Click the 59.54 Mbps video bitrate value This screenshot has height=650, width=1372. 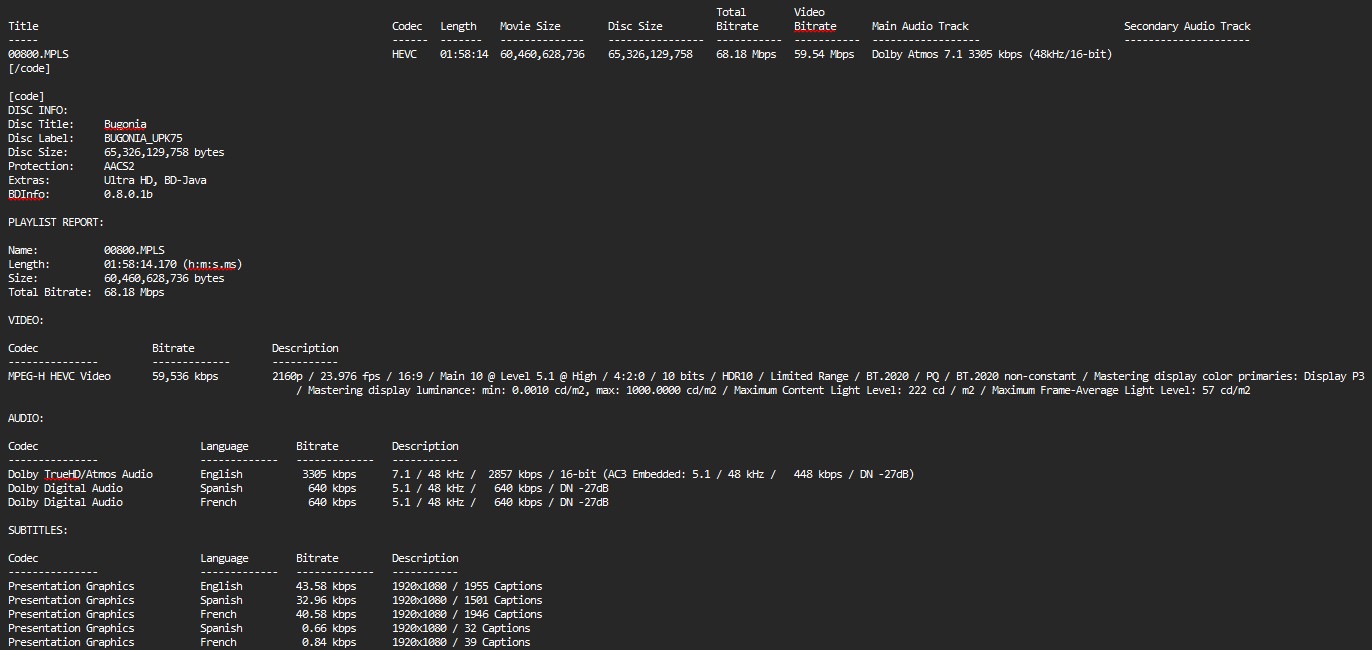point(824,54)
